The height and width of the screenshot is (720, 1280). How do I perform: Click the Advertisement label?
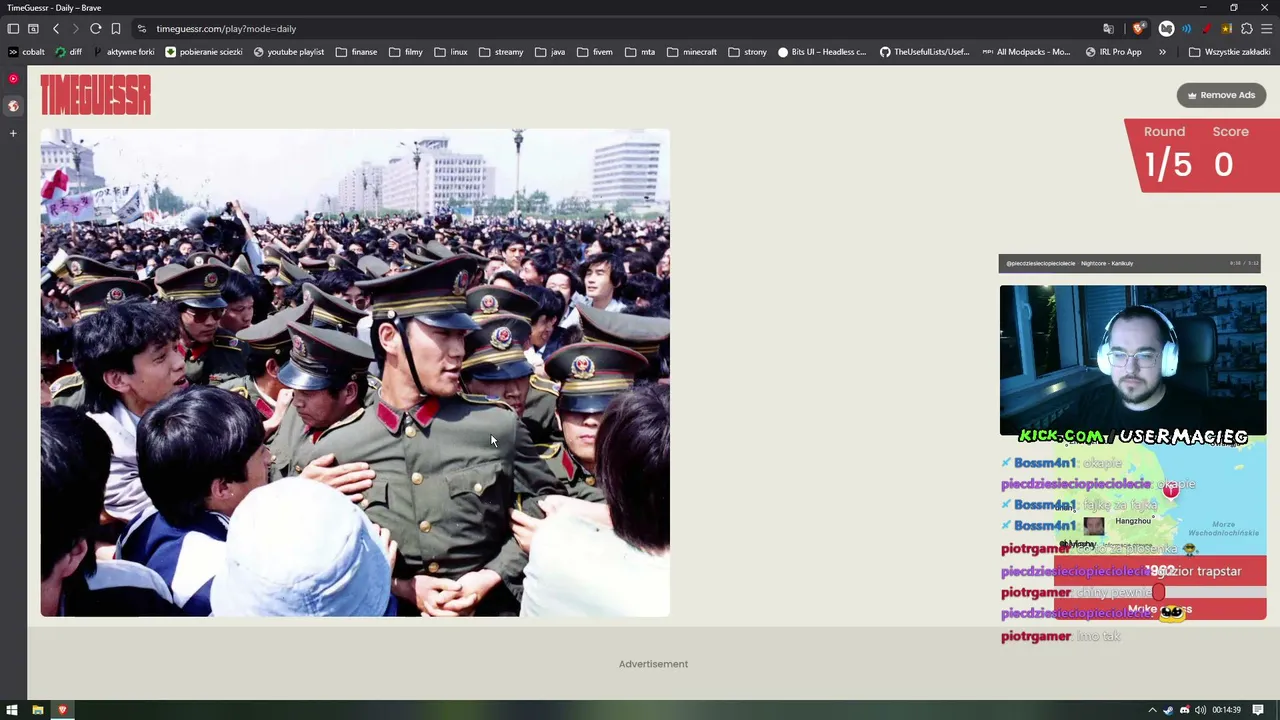click(x=653, y=664)
